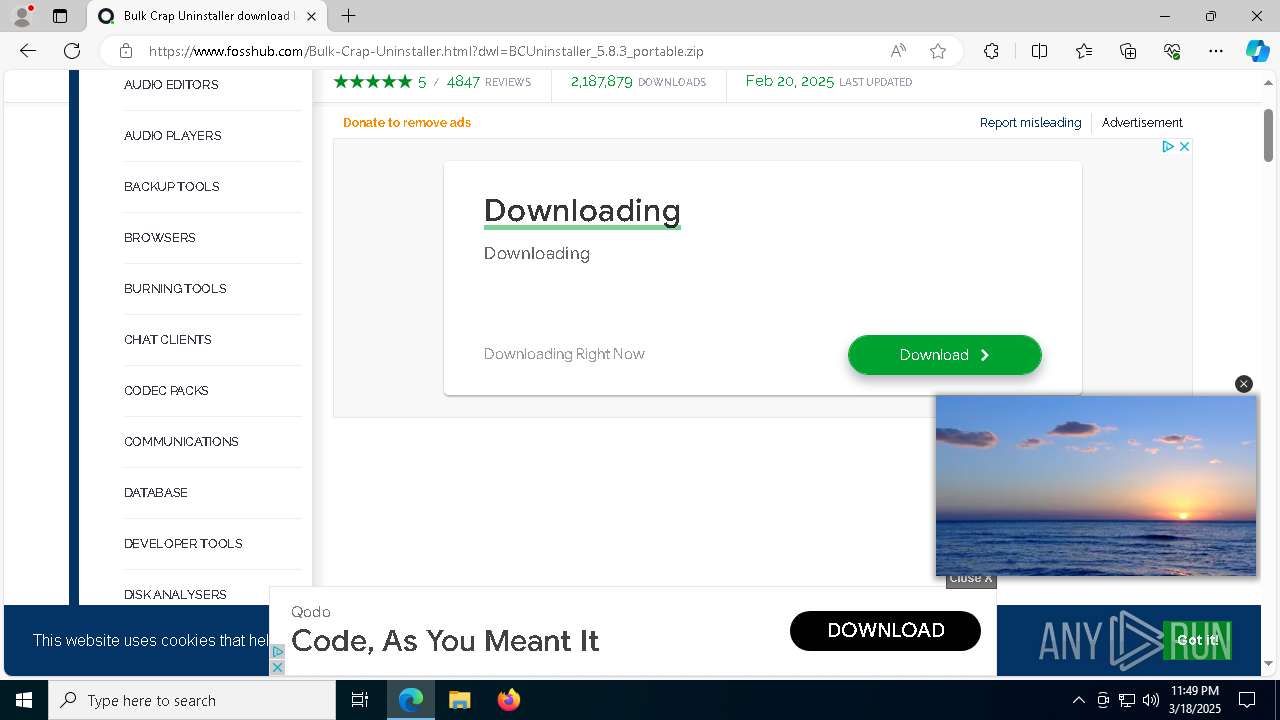Refresh the current page

tap(72, 51)
